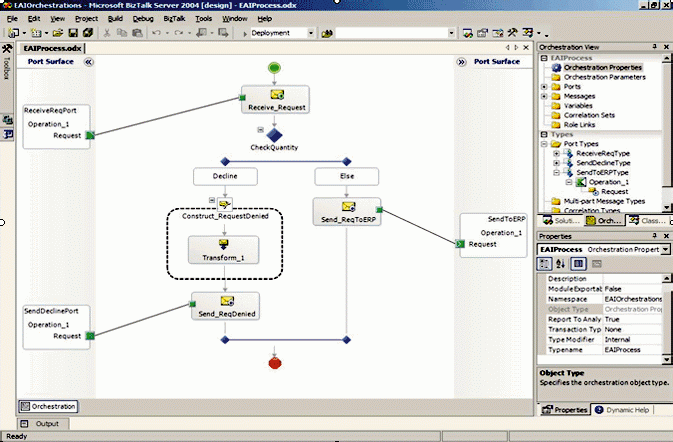Expand the Ports node in Orchestration View
Image resolution: width=673 pixels, height=442 pixels.
[x=543, y=86]
